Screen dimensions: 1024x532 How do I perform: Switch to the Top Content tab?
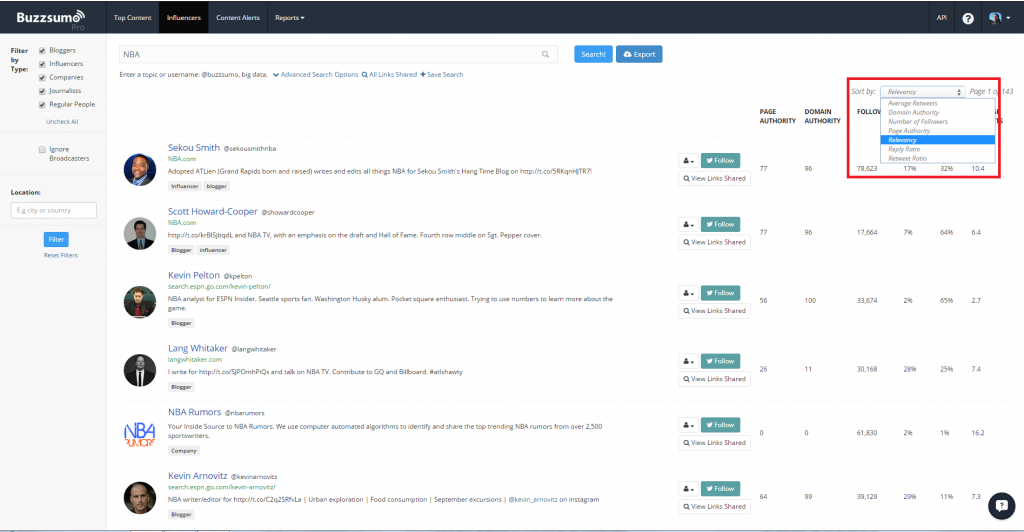pos(132,18)
